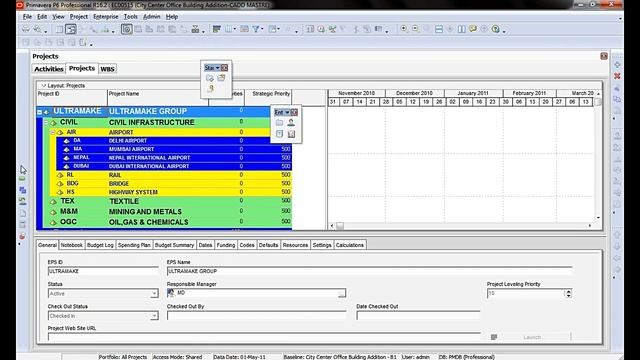This screenshot has height=360, width=640.
Task: Click the Print icon in the toolbar
Action: coord(26,29)
